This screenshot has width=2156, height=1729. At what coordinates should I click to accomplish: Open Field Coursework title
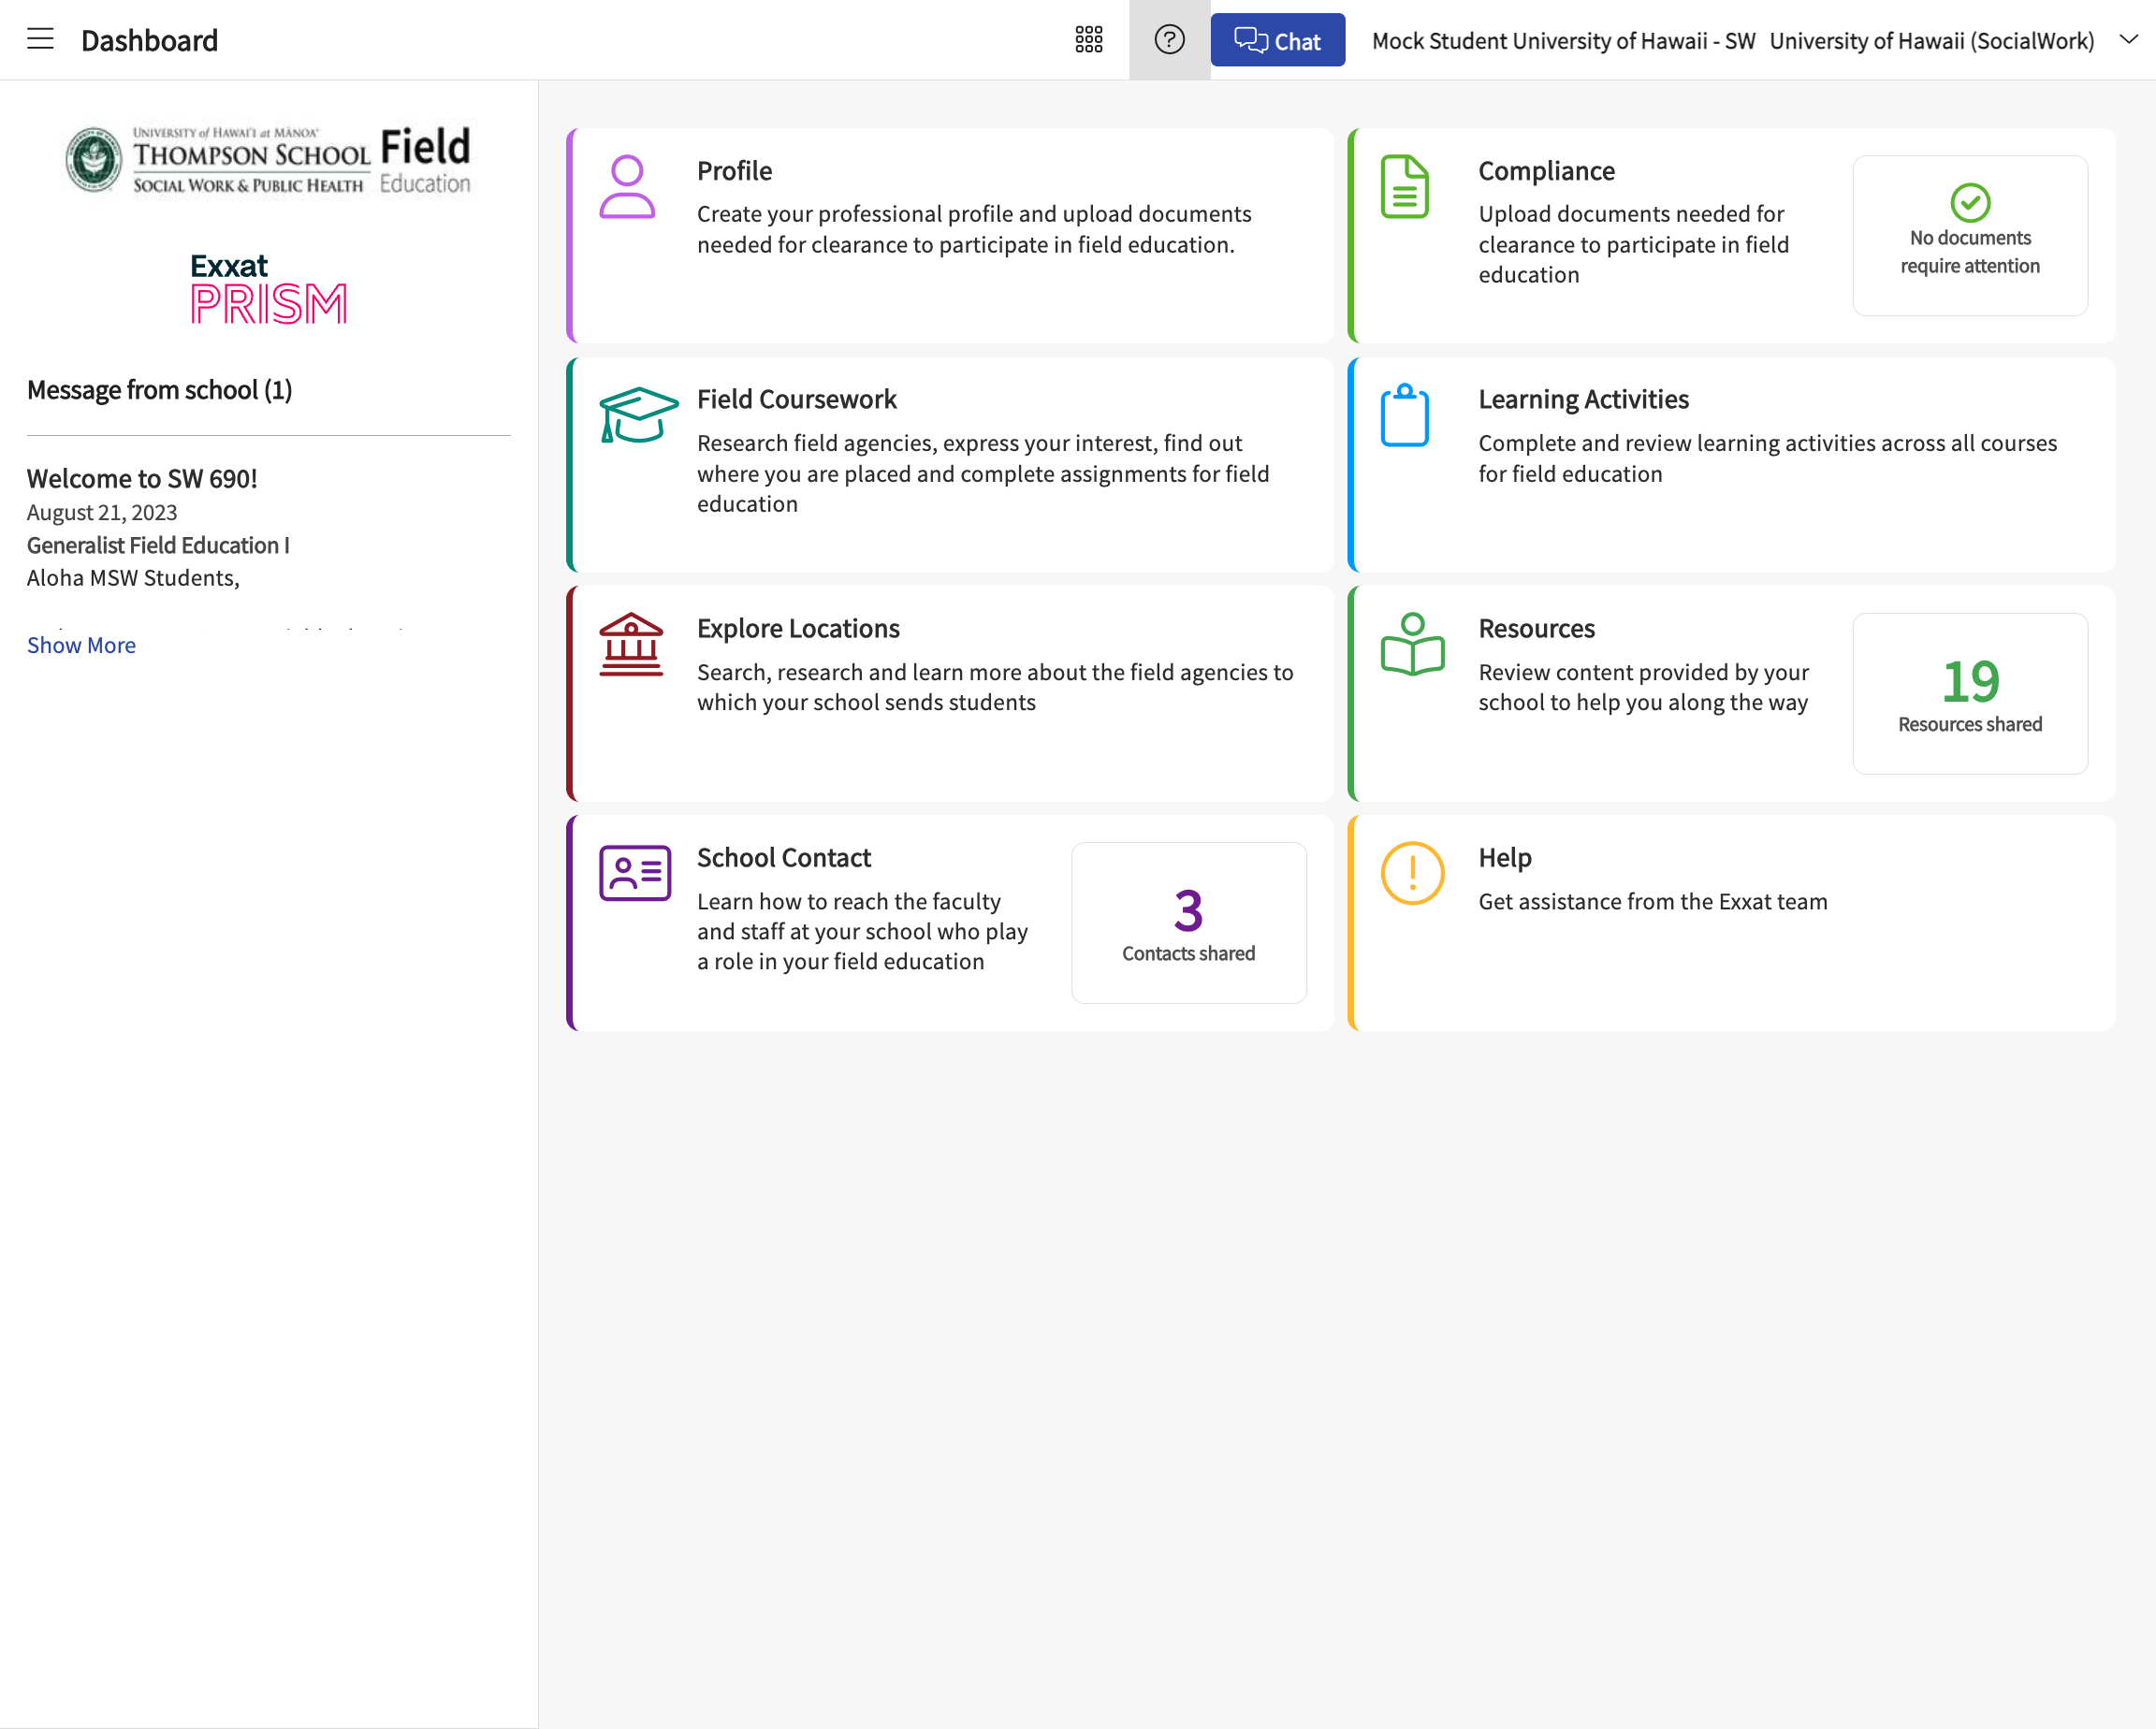[x=796, y=399]
